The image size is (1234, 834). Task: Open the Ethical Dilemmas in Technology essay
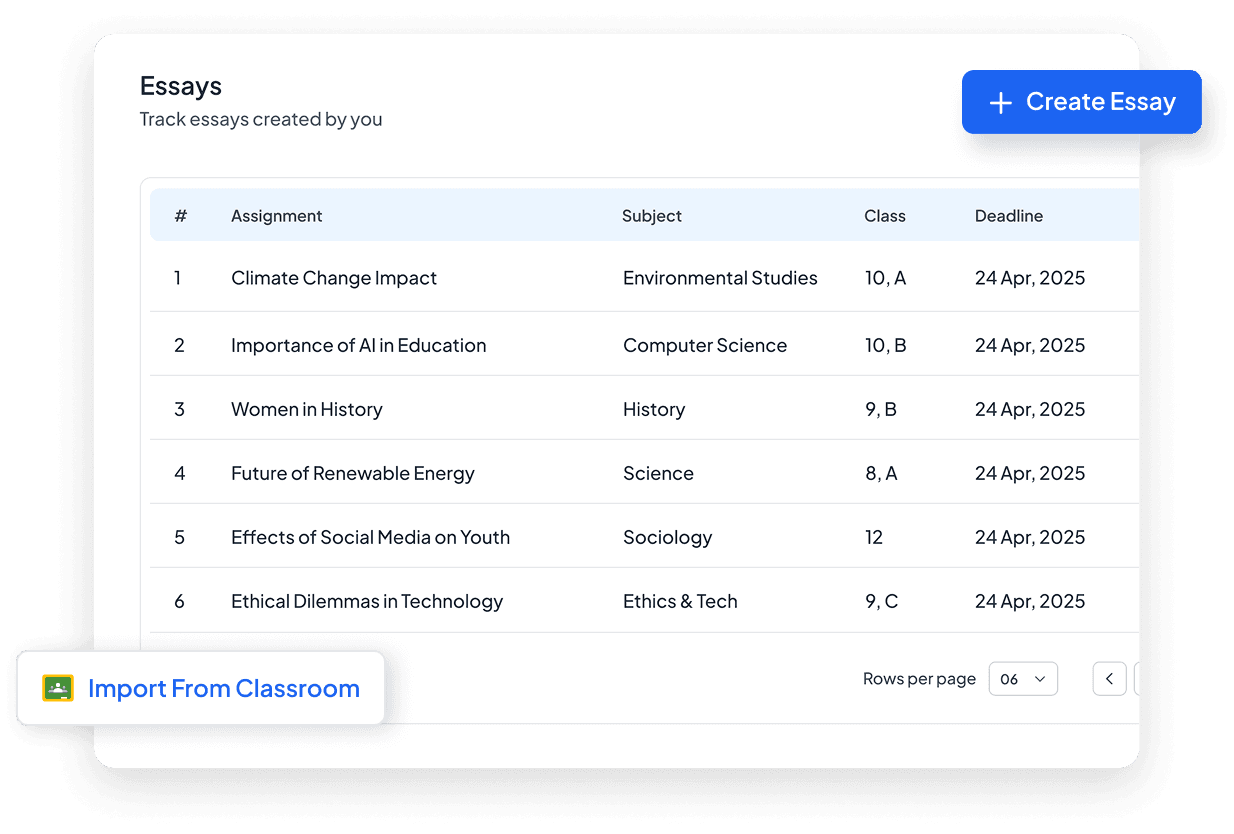(366, 601)
